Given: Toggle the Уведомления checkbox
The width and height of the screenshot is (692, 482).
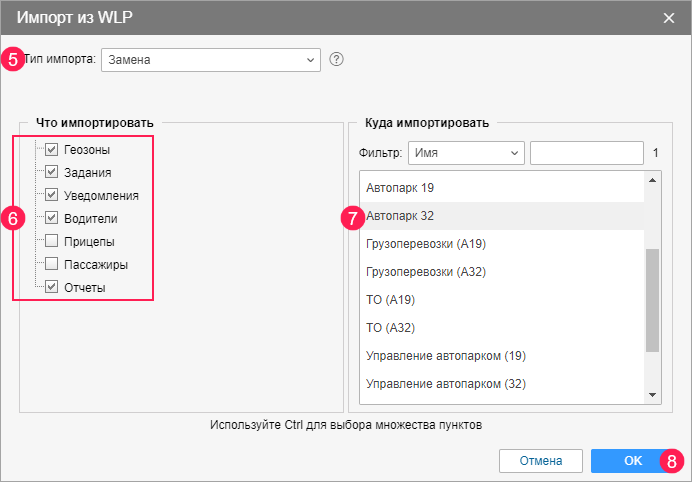Looking at the screenshot, I should point(52,195).
